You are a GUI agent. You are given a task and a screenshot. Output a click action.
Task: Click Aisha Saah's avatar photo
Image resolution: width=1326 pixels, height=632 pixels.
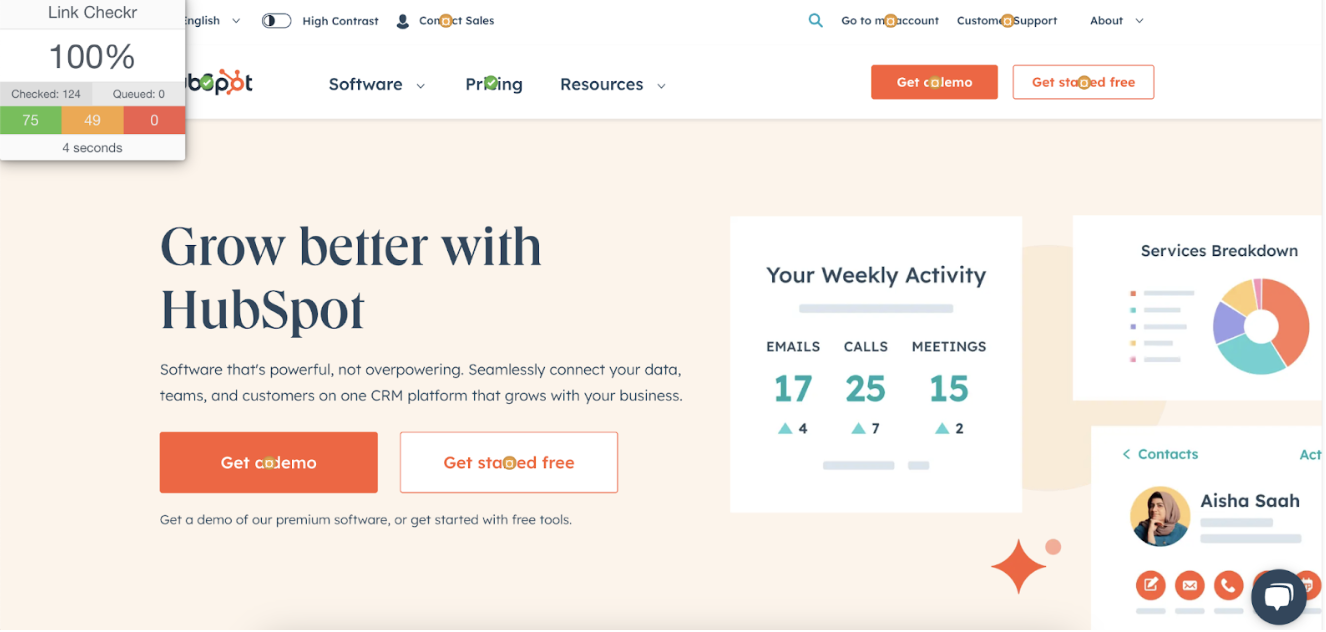pyautogui.click(x=1160, y=517)
